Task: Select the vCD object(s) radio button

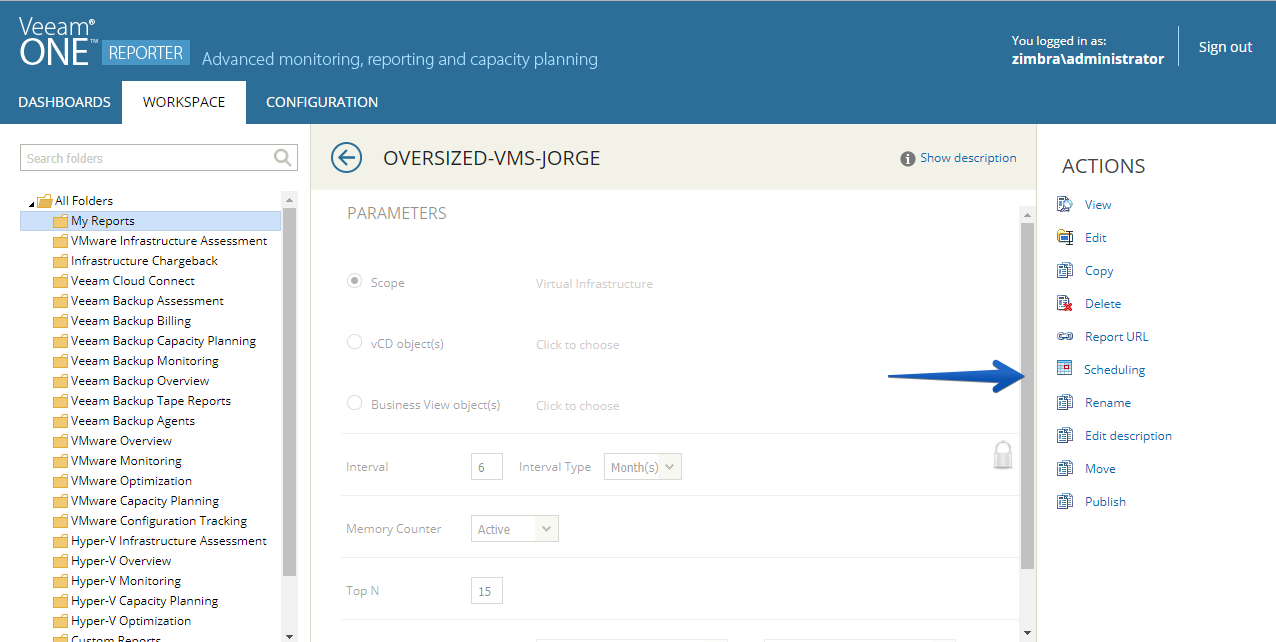Action: coord(354,342)
